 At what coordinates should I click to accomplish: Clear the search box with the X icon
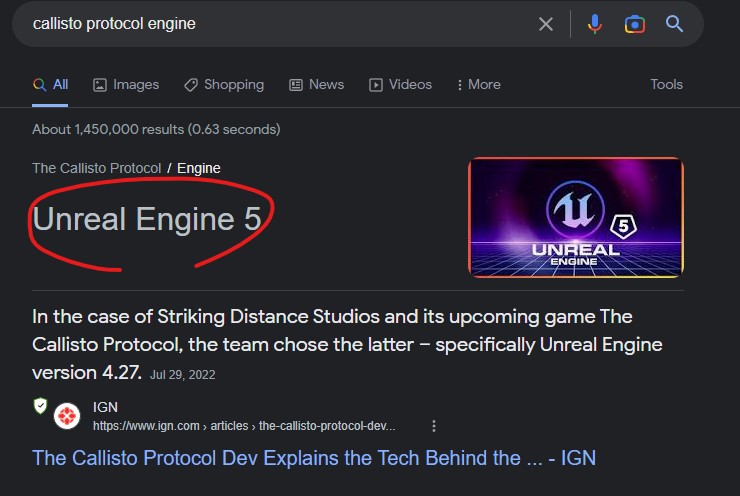(x=546, y=24)
